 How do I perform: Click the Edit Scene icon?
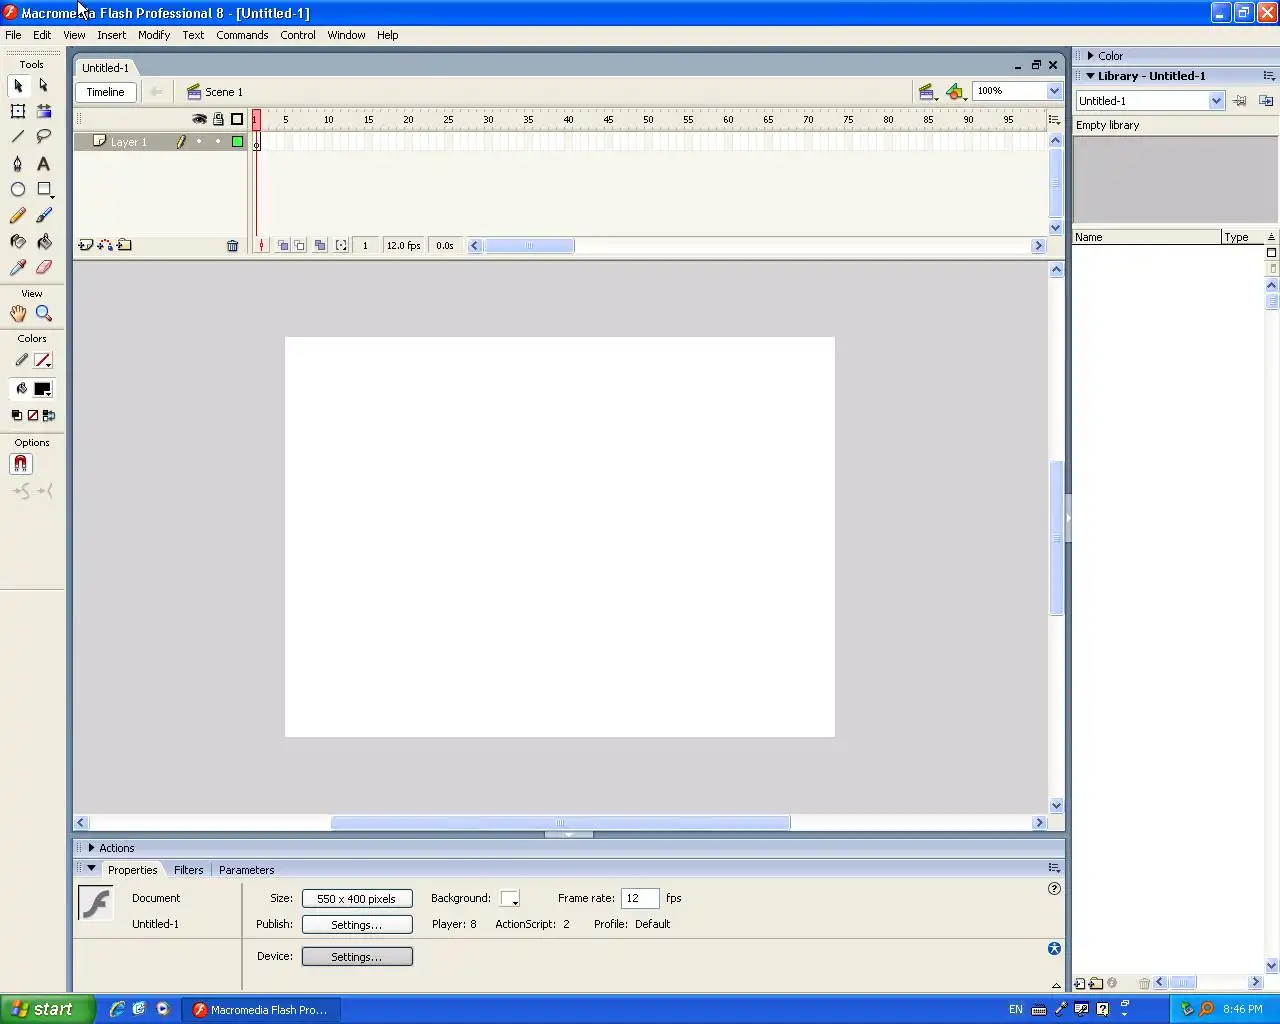pos(927,92)
